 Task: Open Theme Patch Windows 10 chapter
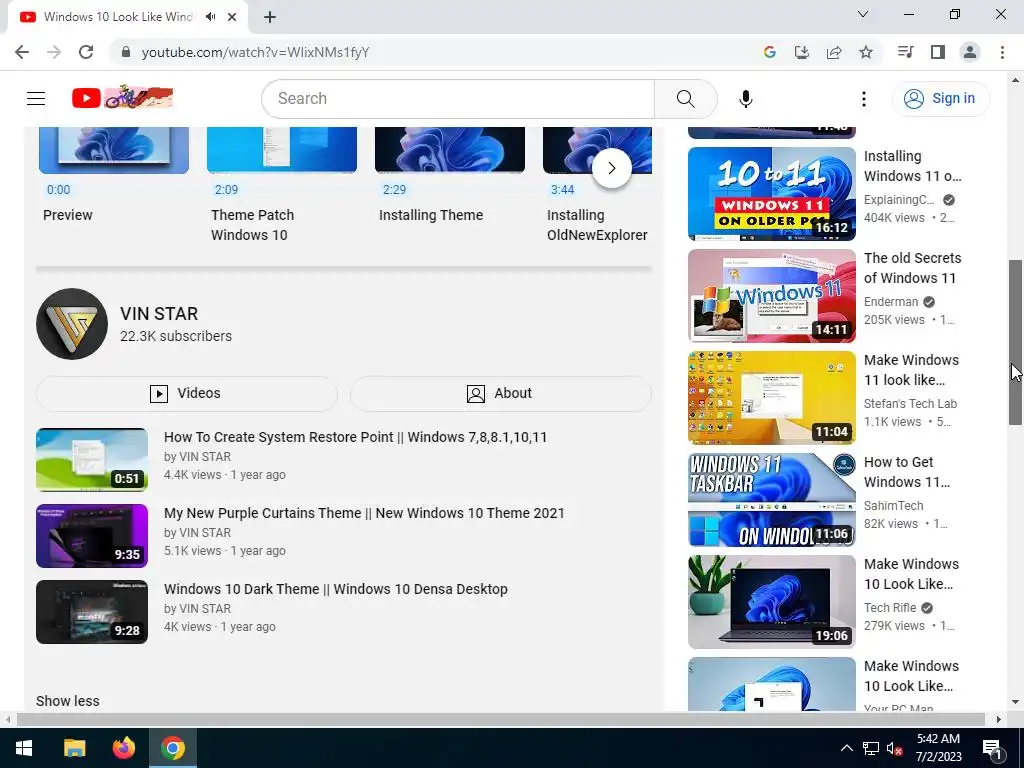252,225
